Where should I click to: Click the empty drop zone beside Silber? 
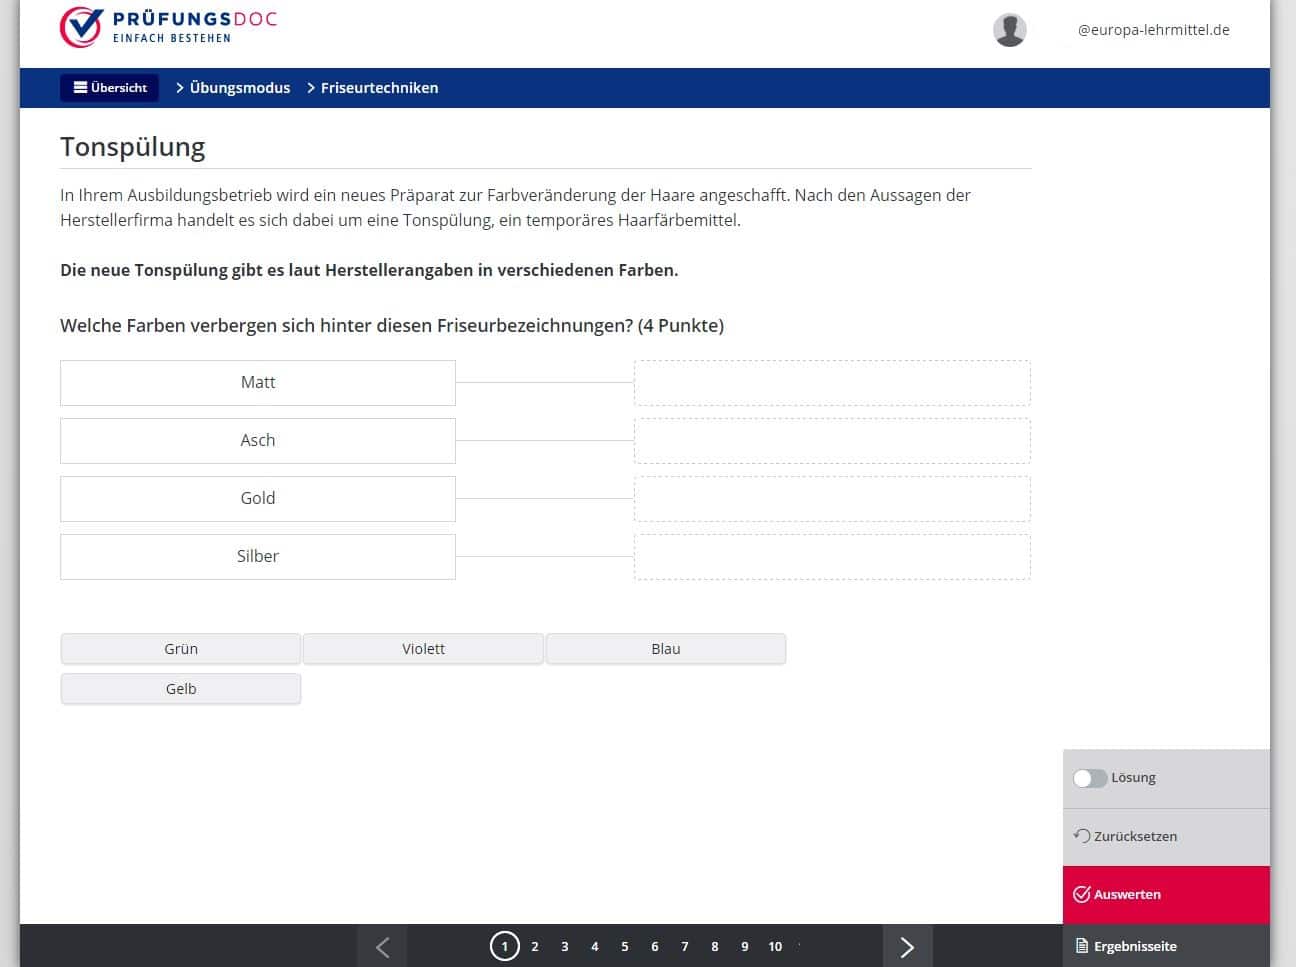831,557
